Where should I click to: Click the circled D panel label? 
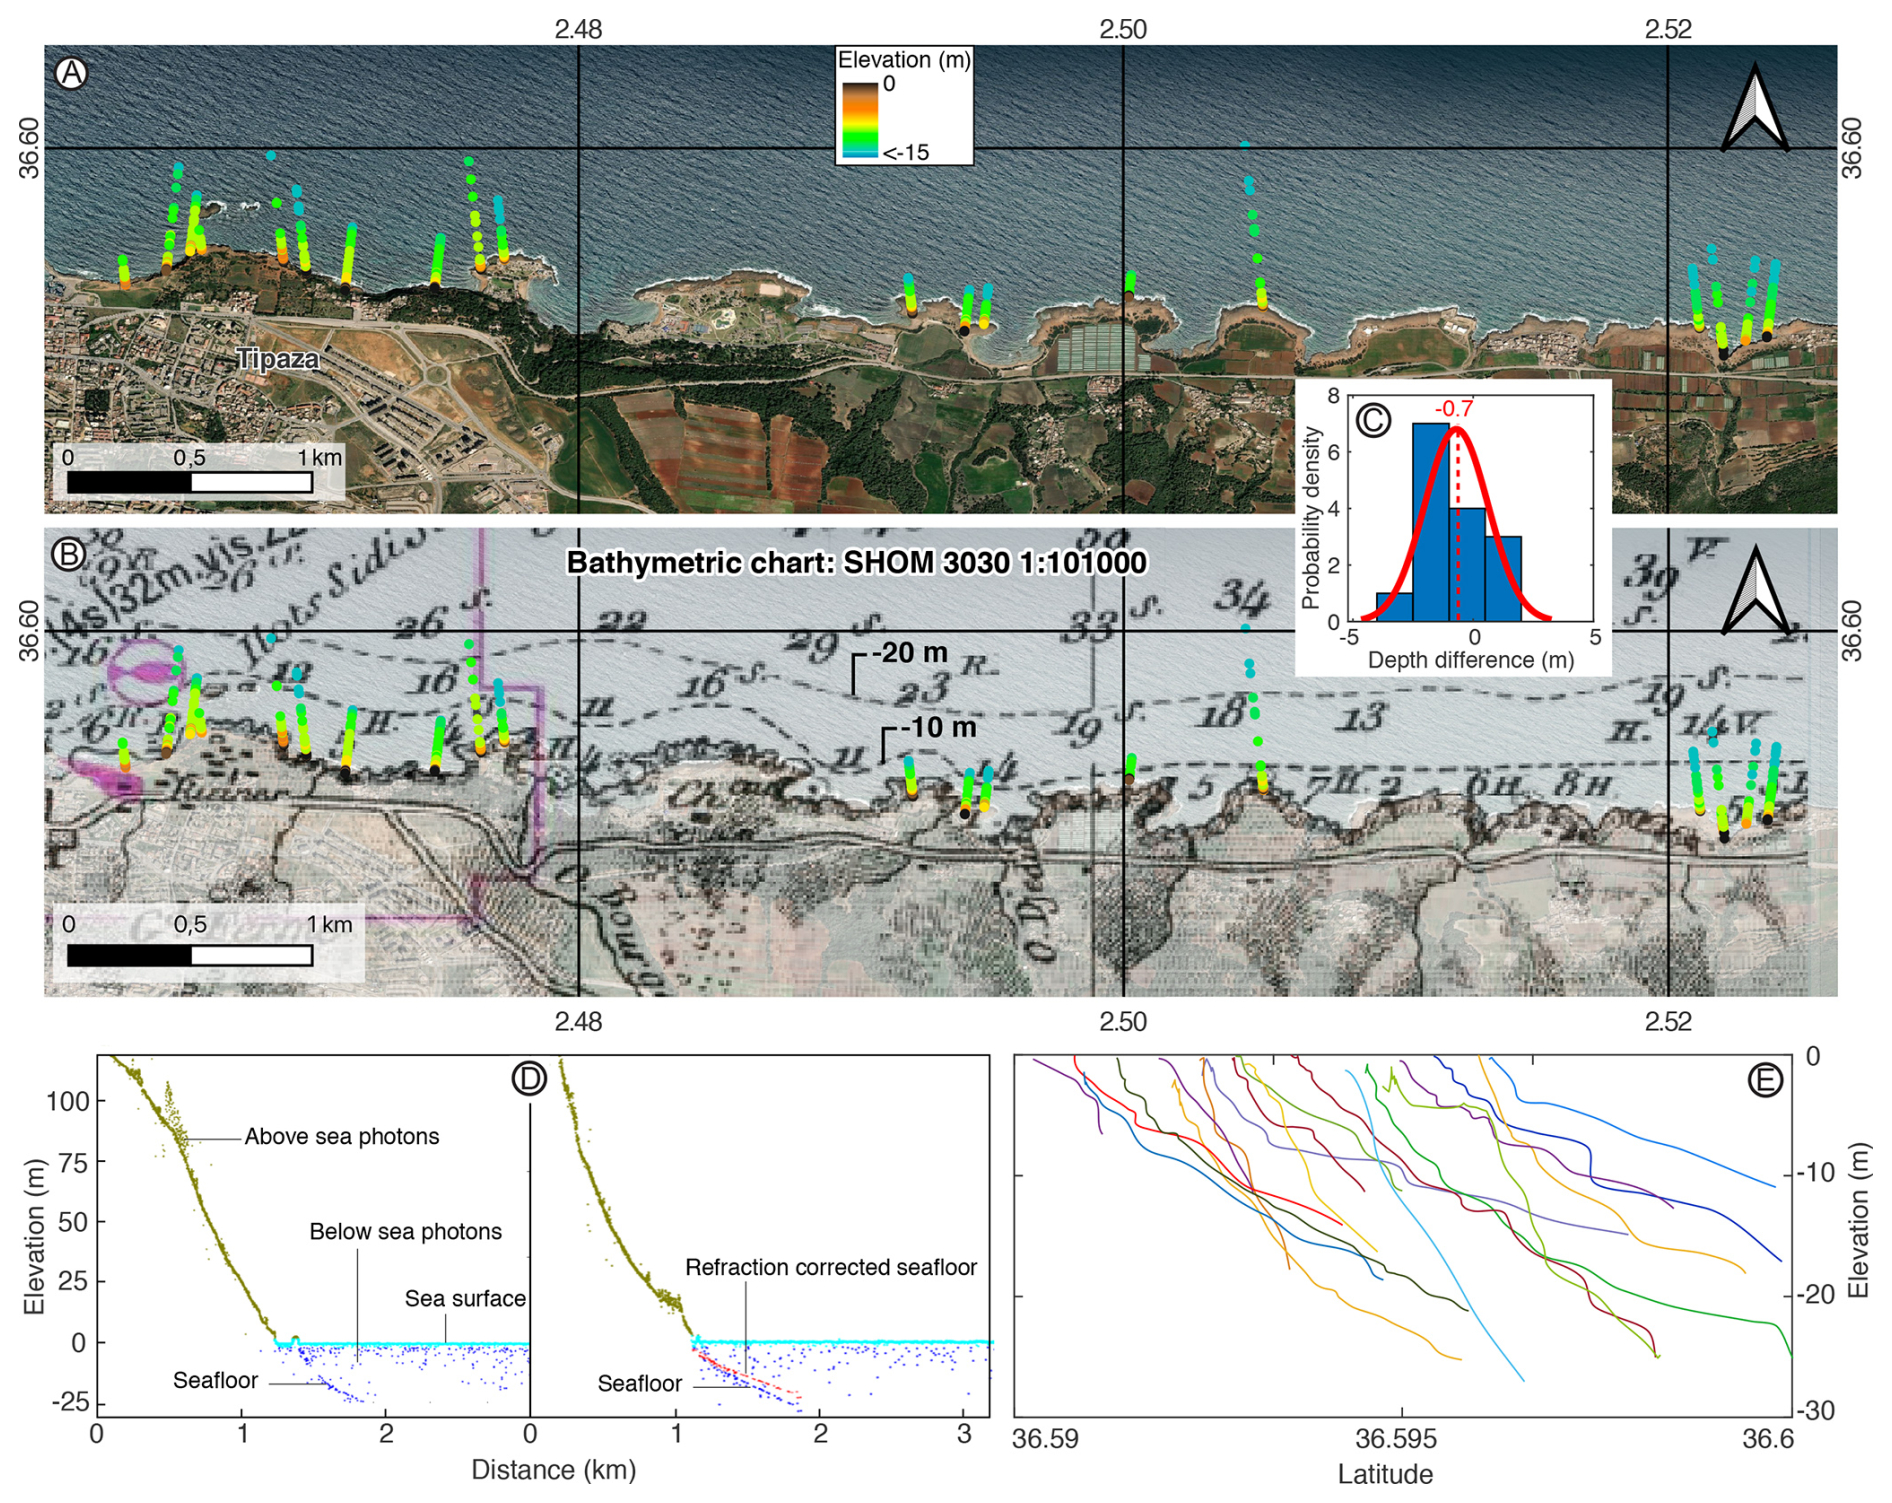pyautogui.click(x=528, y=1078)
